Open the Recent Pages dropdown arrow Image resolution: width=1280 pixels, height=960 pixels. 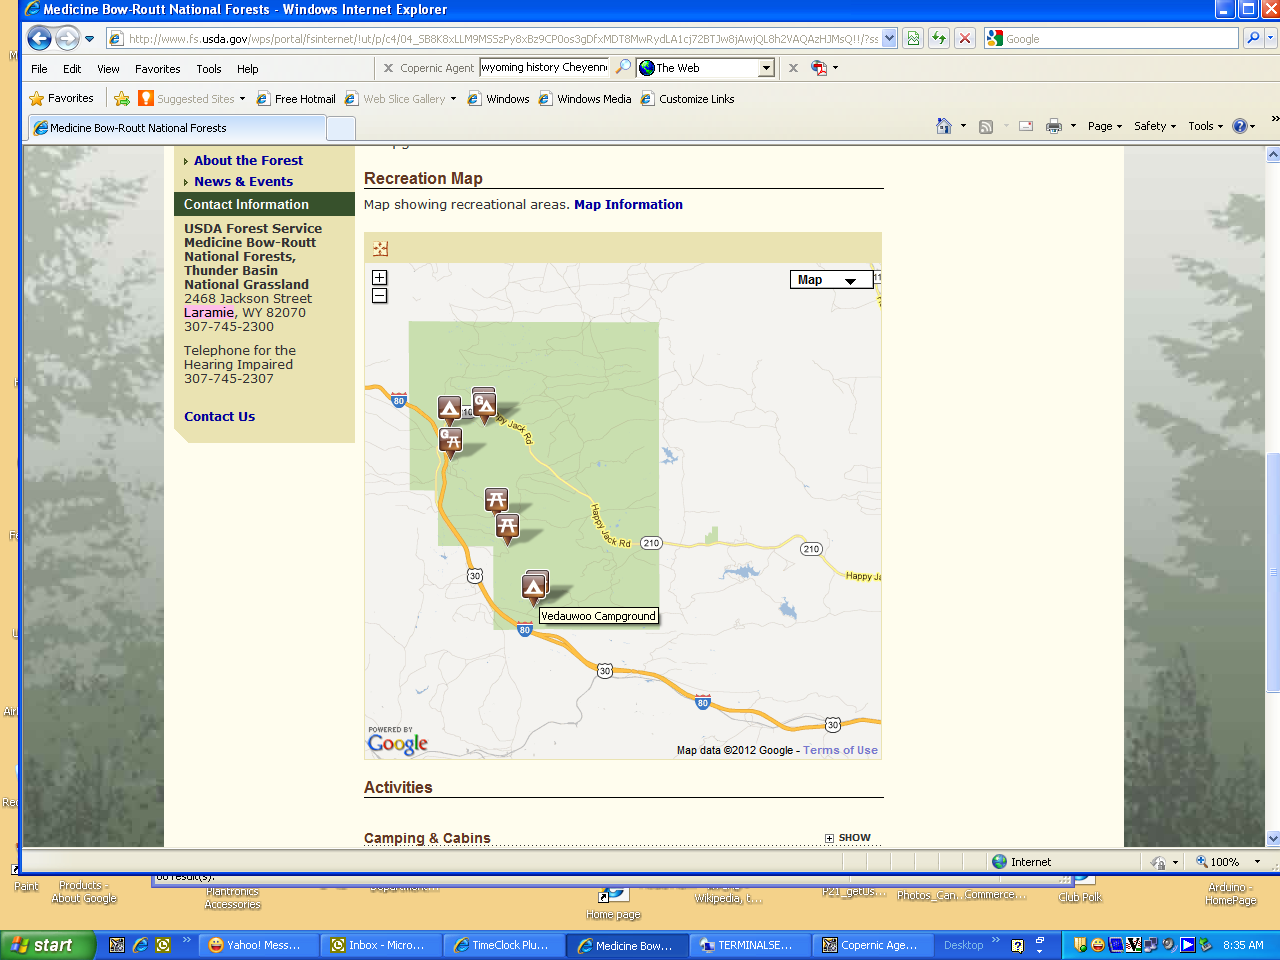[89, 39]
